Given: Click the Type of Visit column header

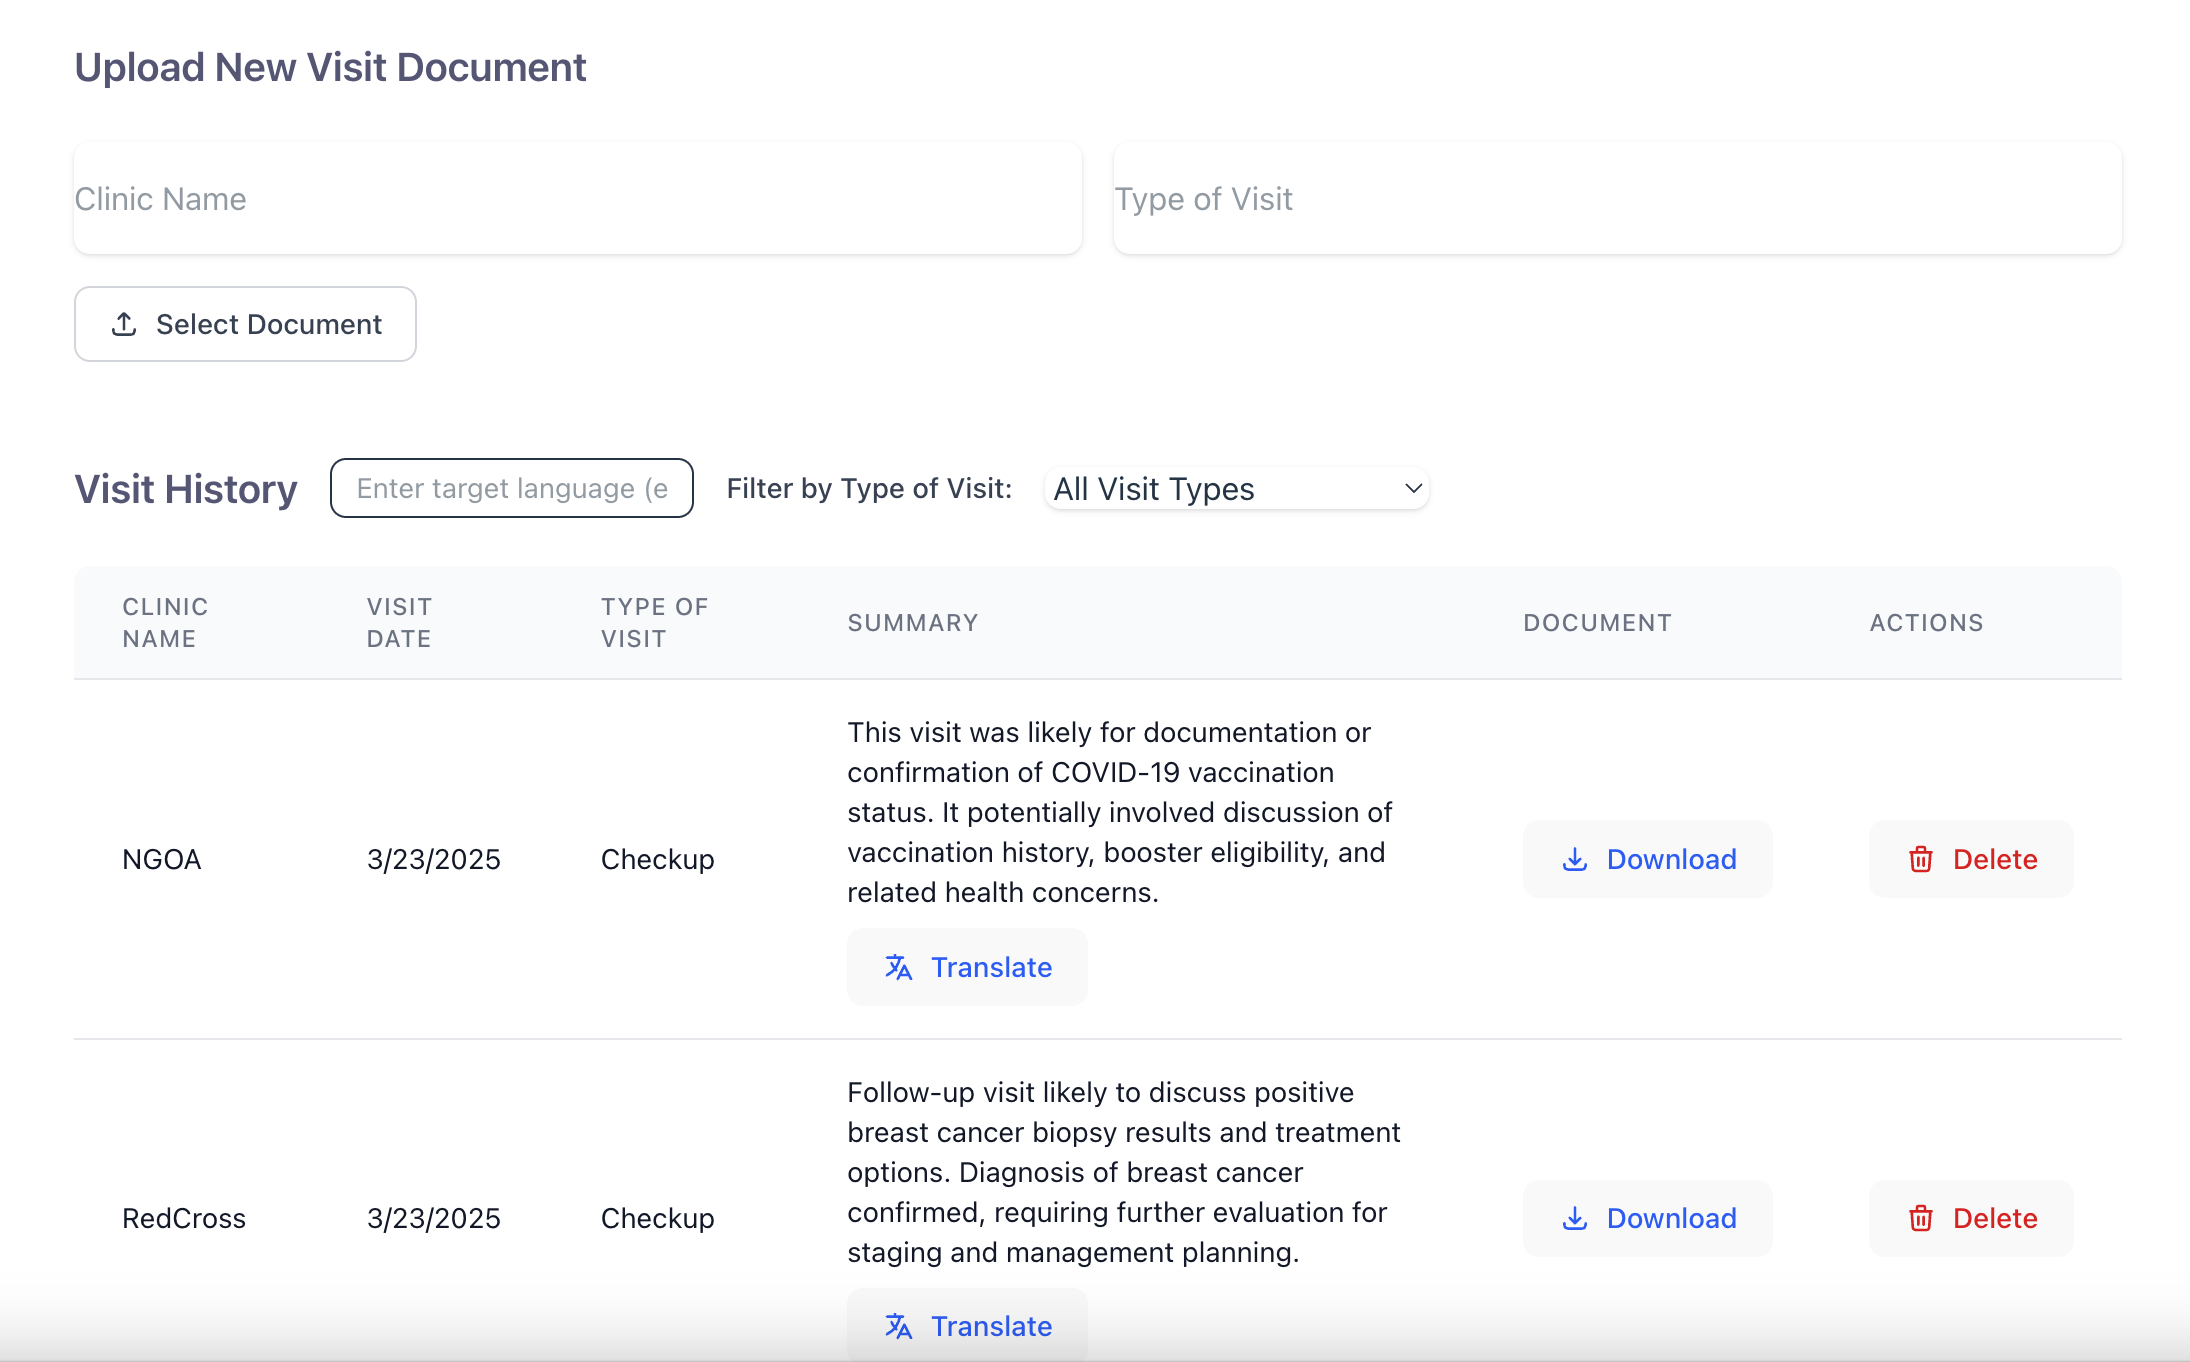Looking at the screenshot, I should 654,623.
